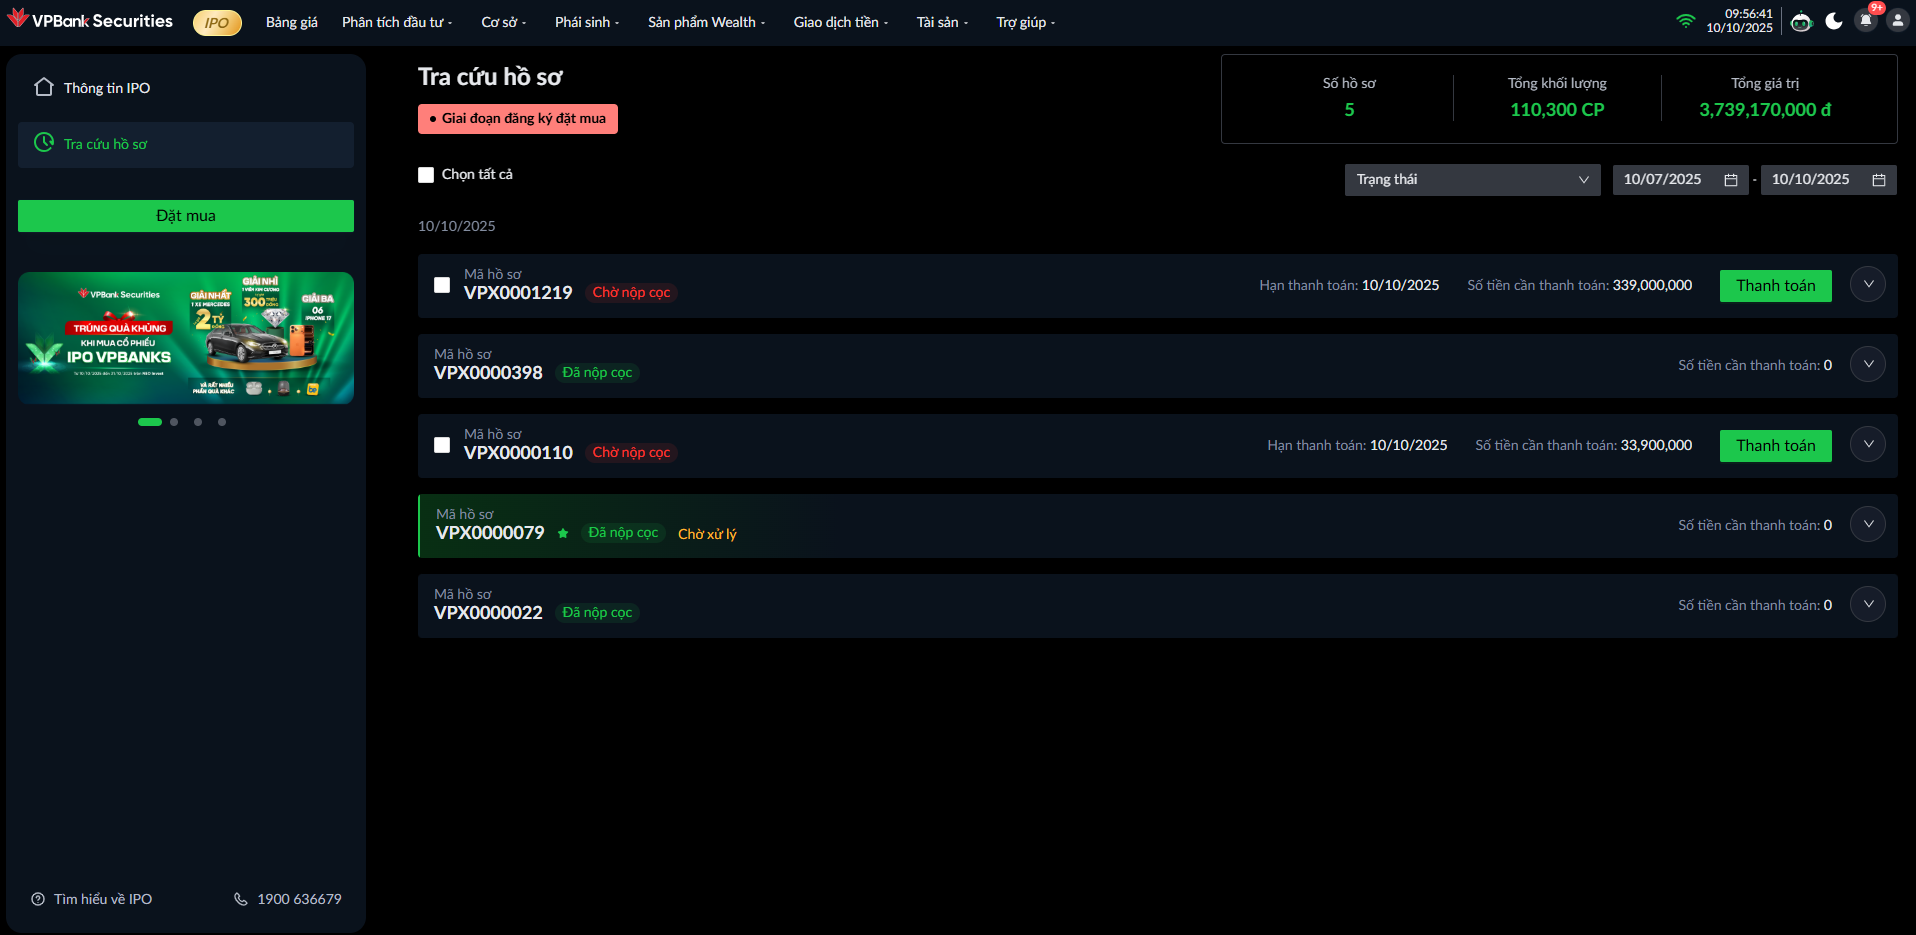Open the 'Giao dịch tiền' menu

tap(840, 22)
